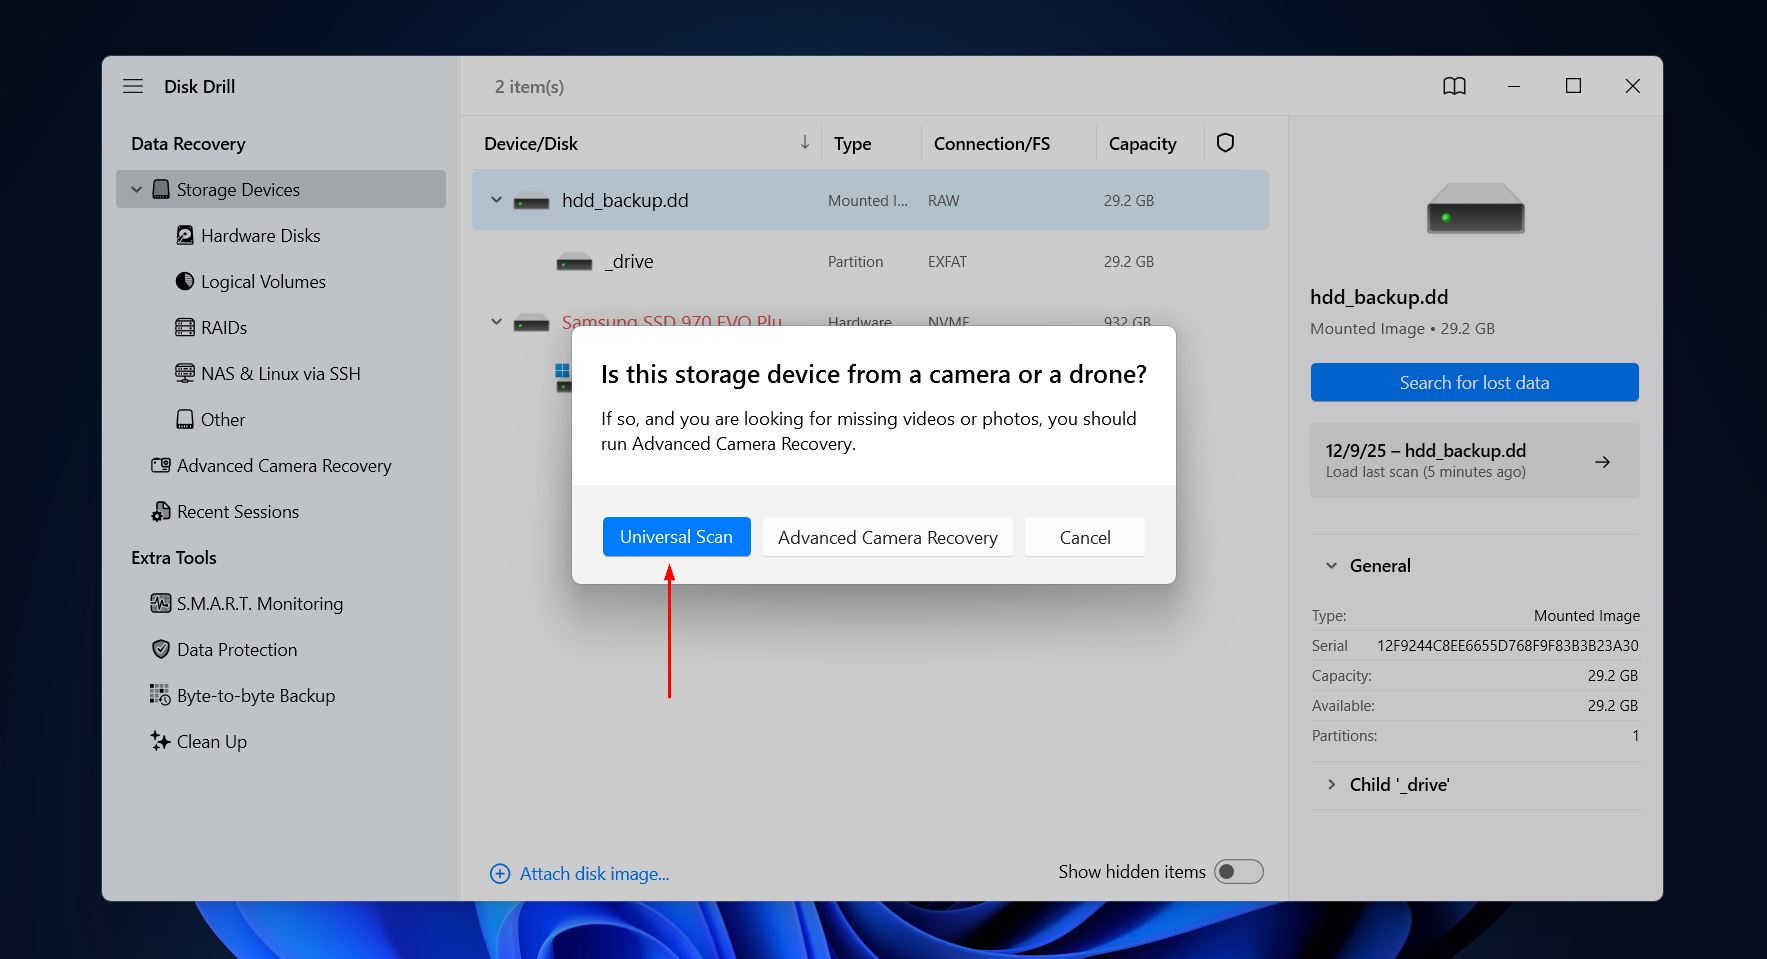Open the hamburger menu next to Disk Drill

coord(133,87)
